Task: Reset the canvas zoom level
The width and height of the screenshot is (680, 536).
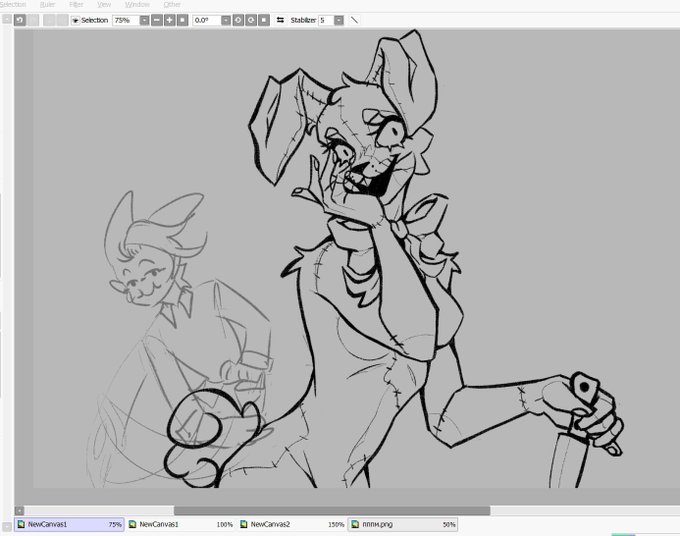Action: coord(183,20)
